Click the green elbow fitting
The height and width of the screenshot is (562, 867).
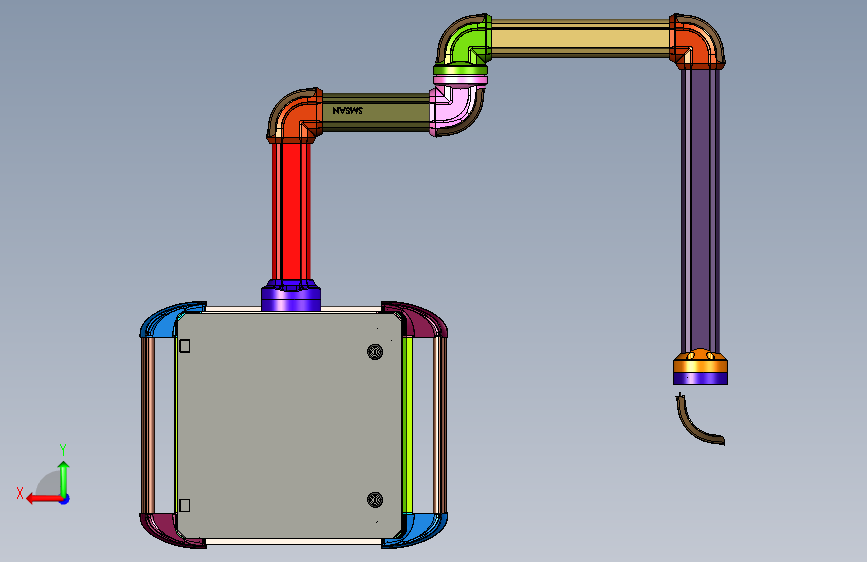[466, 43]
